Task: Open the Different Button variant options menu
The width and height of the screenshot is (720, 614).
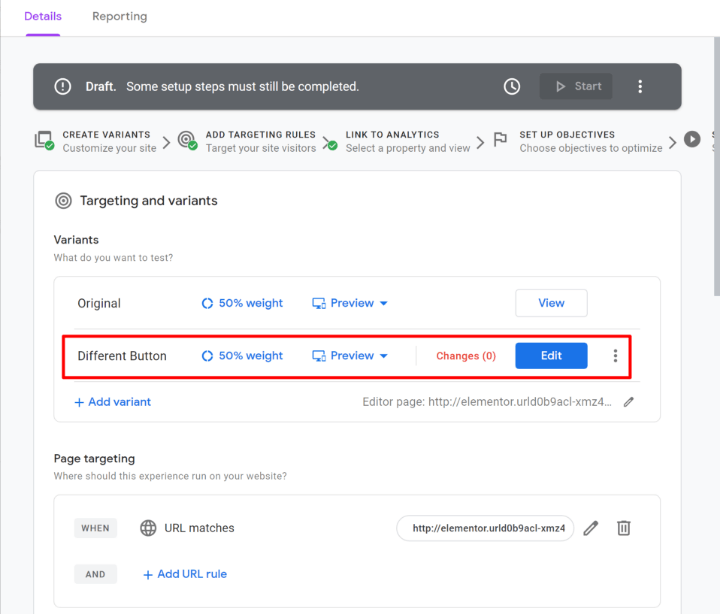Action: tap(615, 356)
